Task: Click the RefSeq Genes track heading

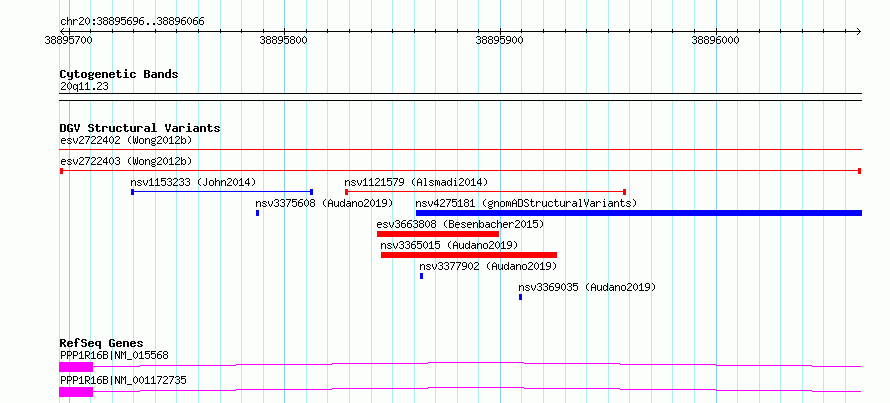Action: tap(102, 343)
